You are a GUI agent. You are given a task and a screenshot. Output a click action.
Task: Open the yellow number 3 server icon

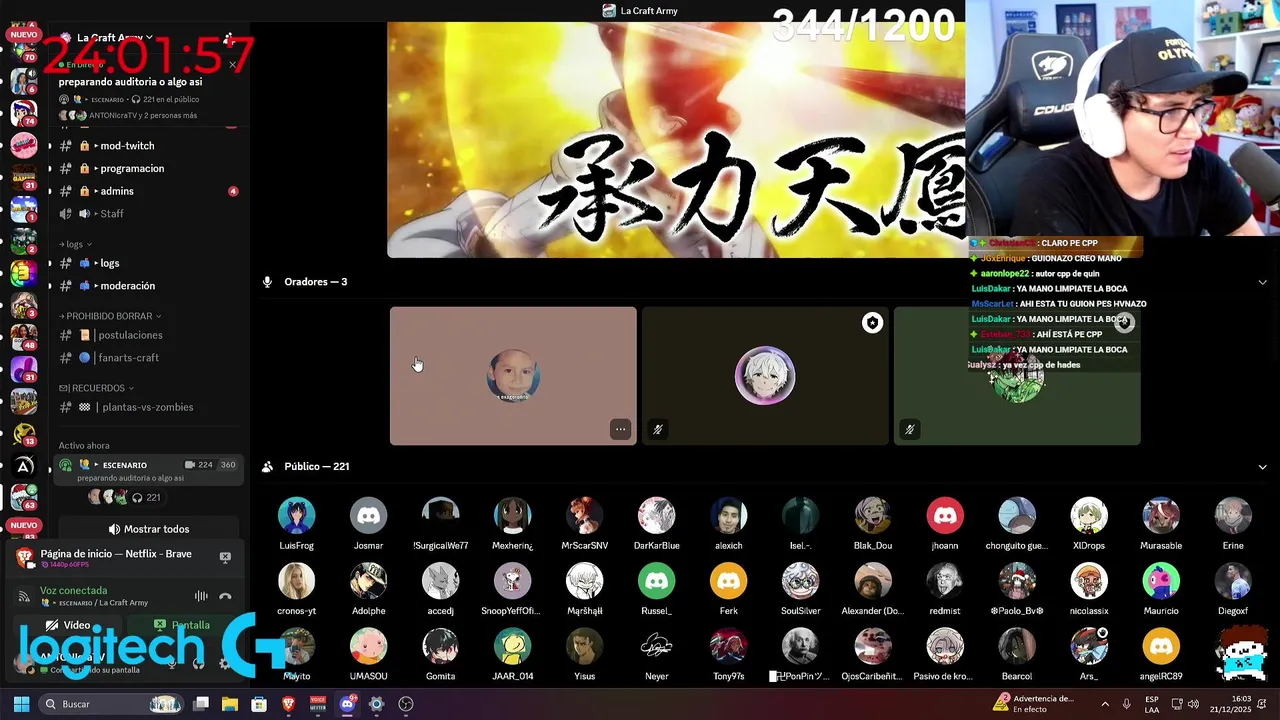[x=23, y=272]
